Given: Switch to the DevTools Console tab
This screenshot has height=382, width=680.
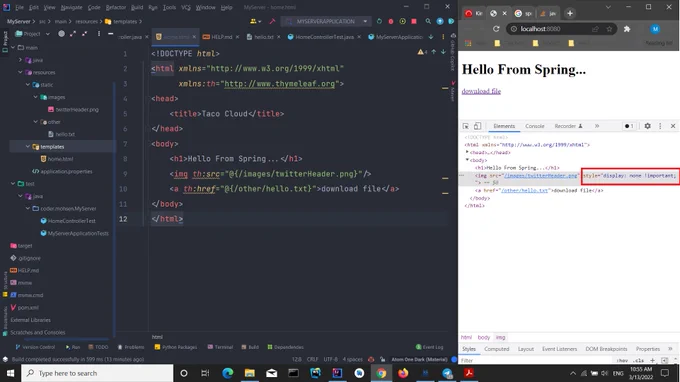Looking at the screenshot, I should (x=535, y=126).
